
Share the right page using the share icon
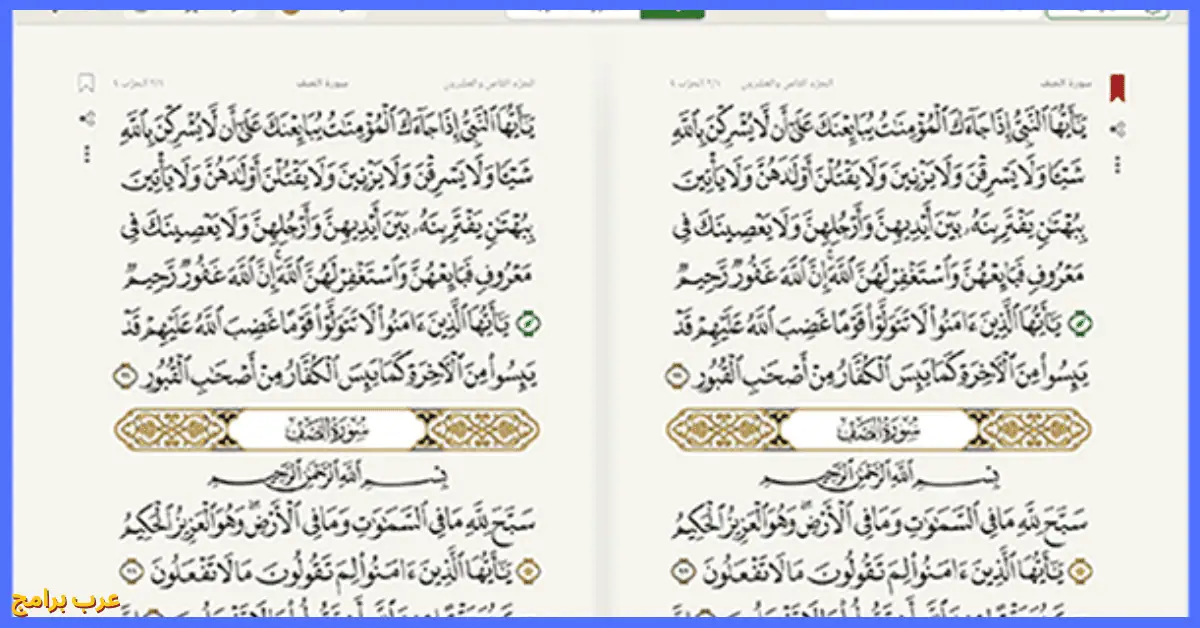point(1117,128)
